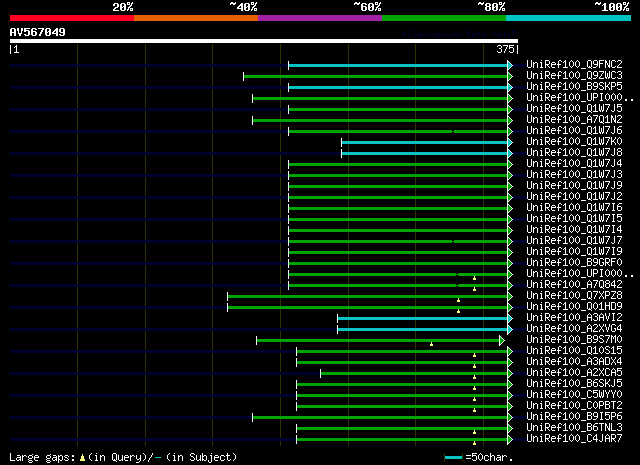Screen dimensions: 640x465
Task: Open subject UniRef100_Q1W7J5 label
Action: (574, 108)
